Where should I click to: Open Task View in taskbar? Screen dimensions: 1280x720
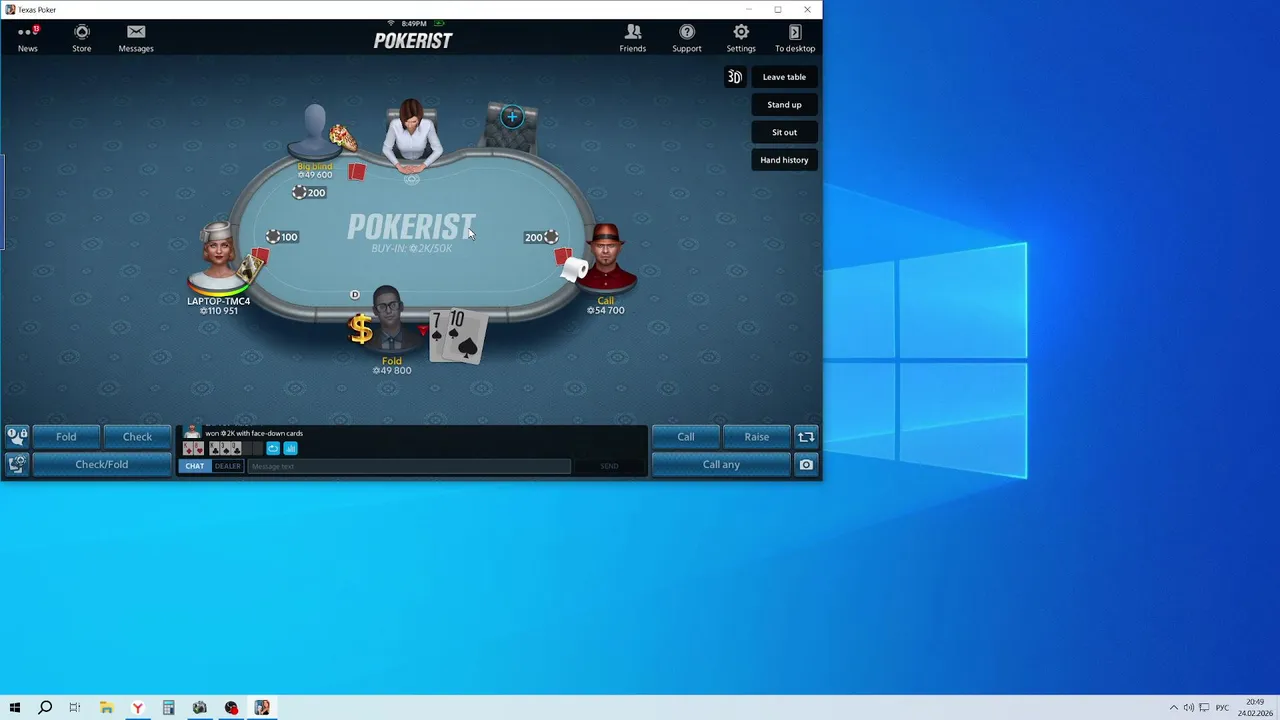[75, 708]
